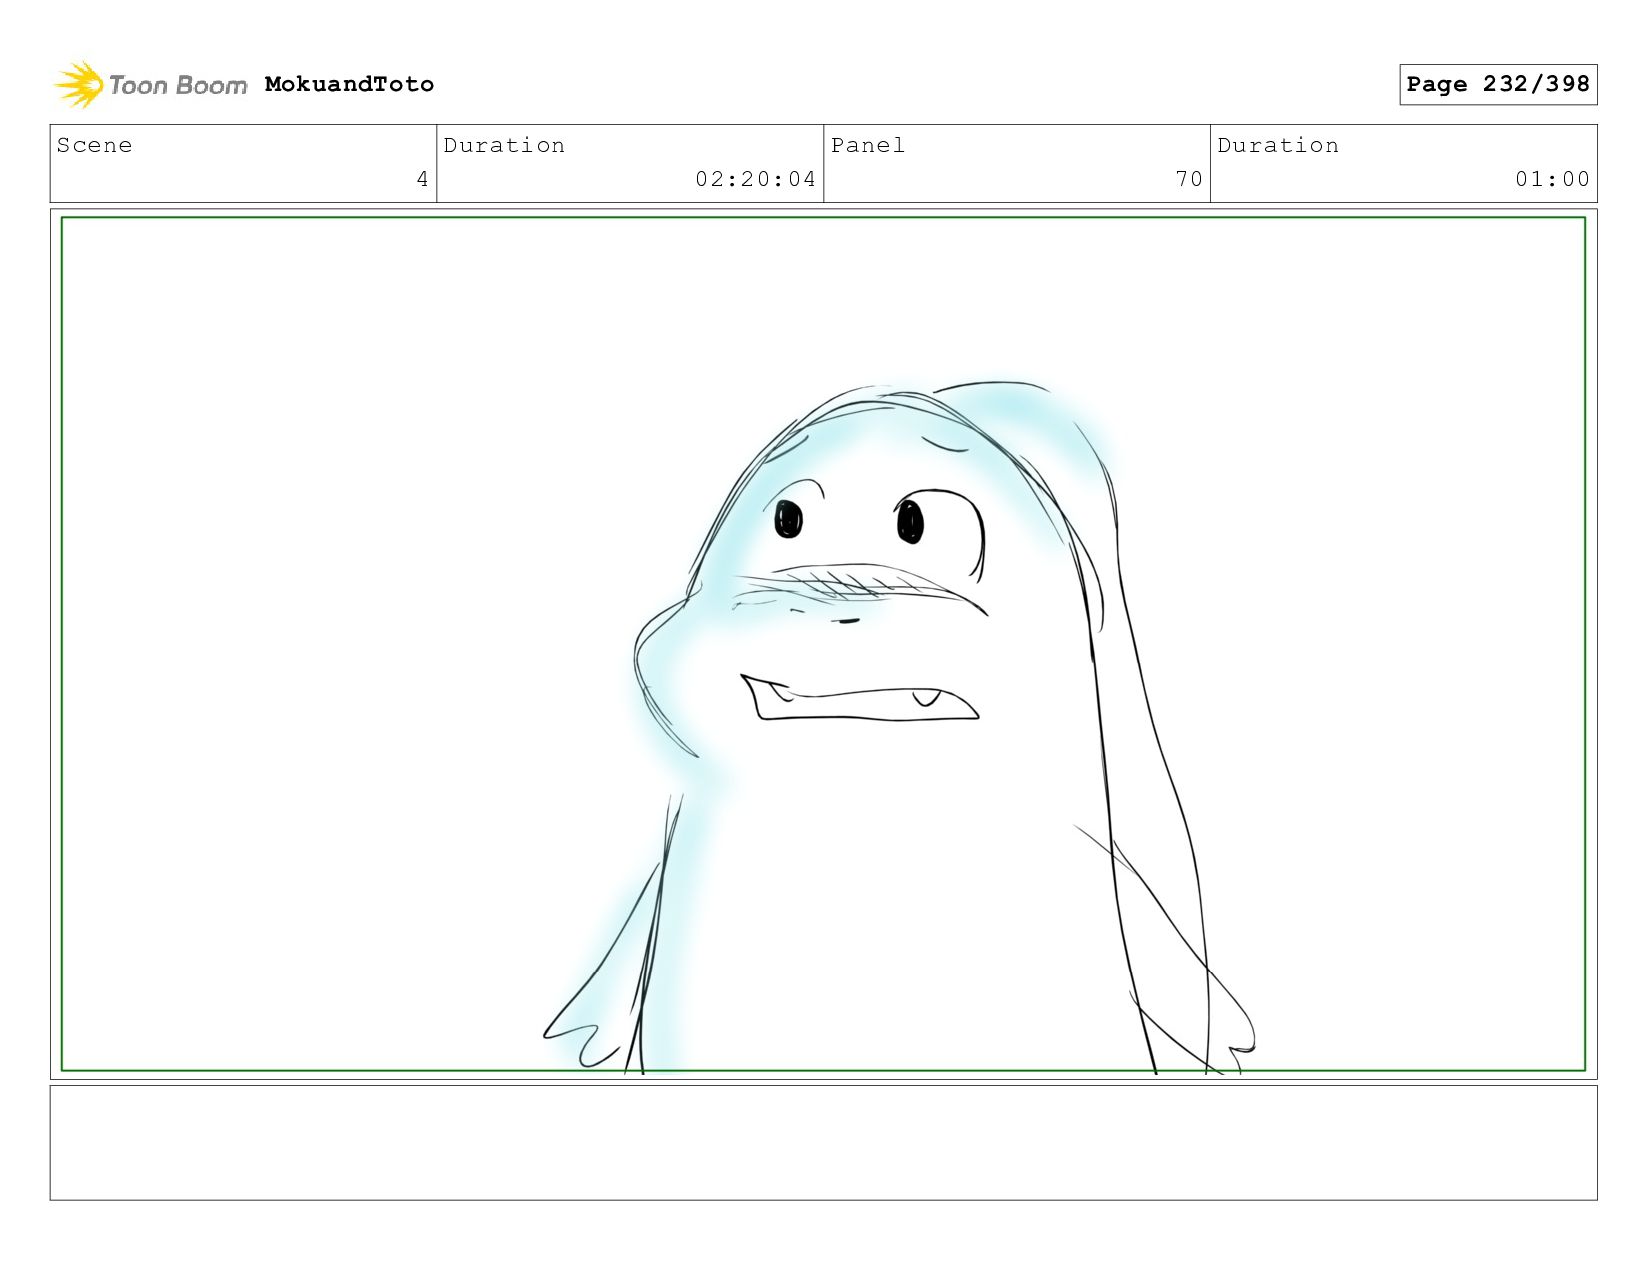
Task: Click the panel duration 01:00
Action: [x=1552, y=179]
